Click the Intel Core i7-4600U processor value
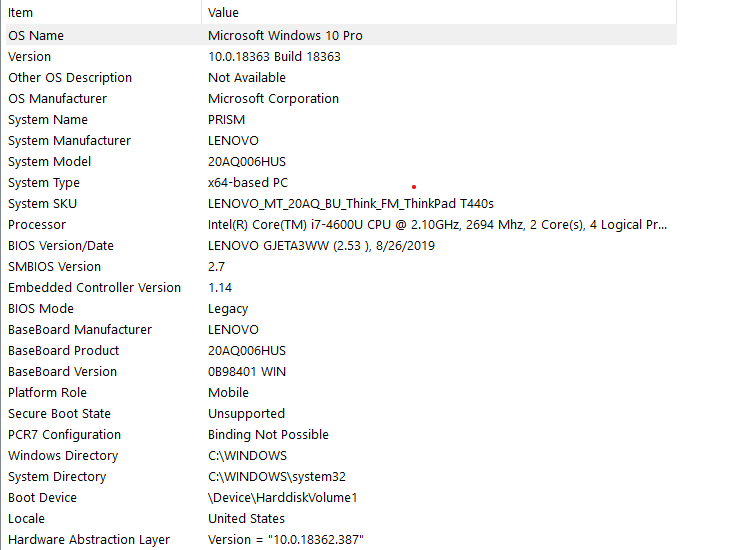 (x=438, y=225)
